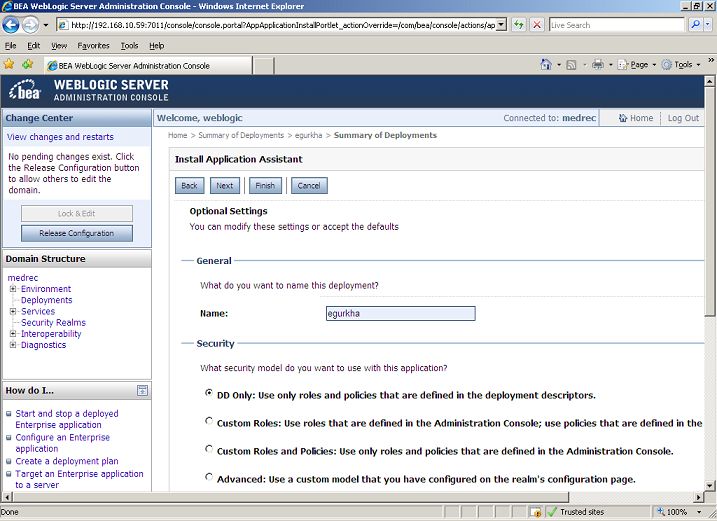717x521 pixels.
Task: Select Custom Roles and Policies radio button
Action: click(x=209, y=449)
